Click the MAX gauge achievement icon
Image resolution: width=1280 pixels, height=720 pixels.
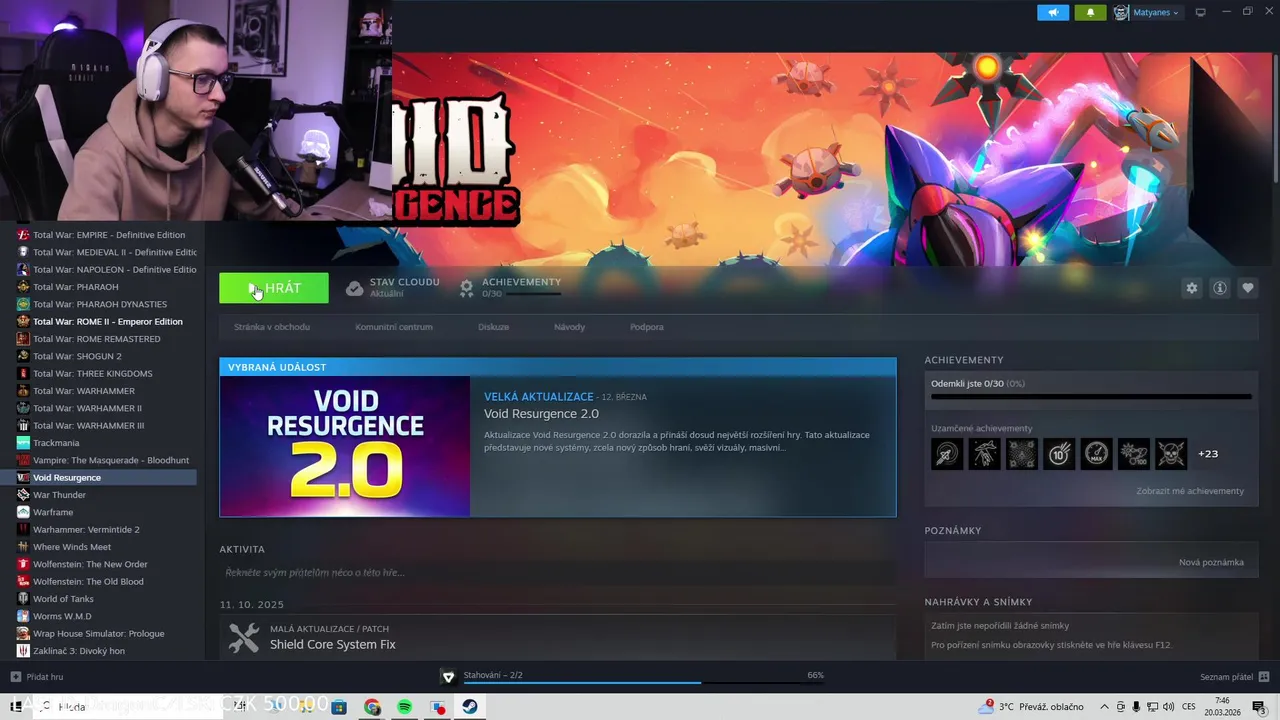tap(1096, 454)
